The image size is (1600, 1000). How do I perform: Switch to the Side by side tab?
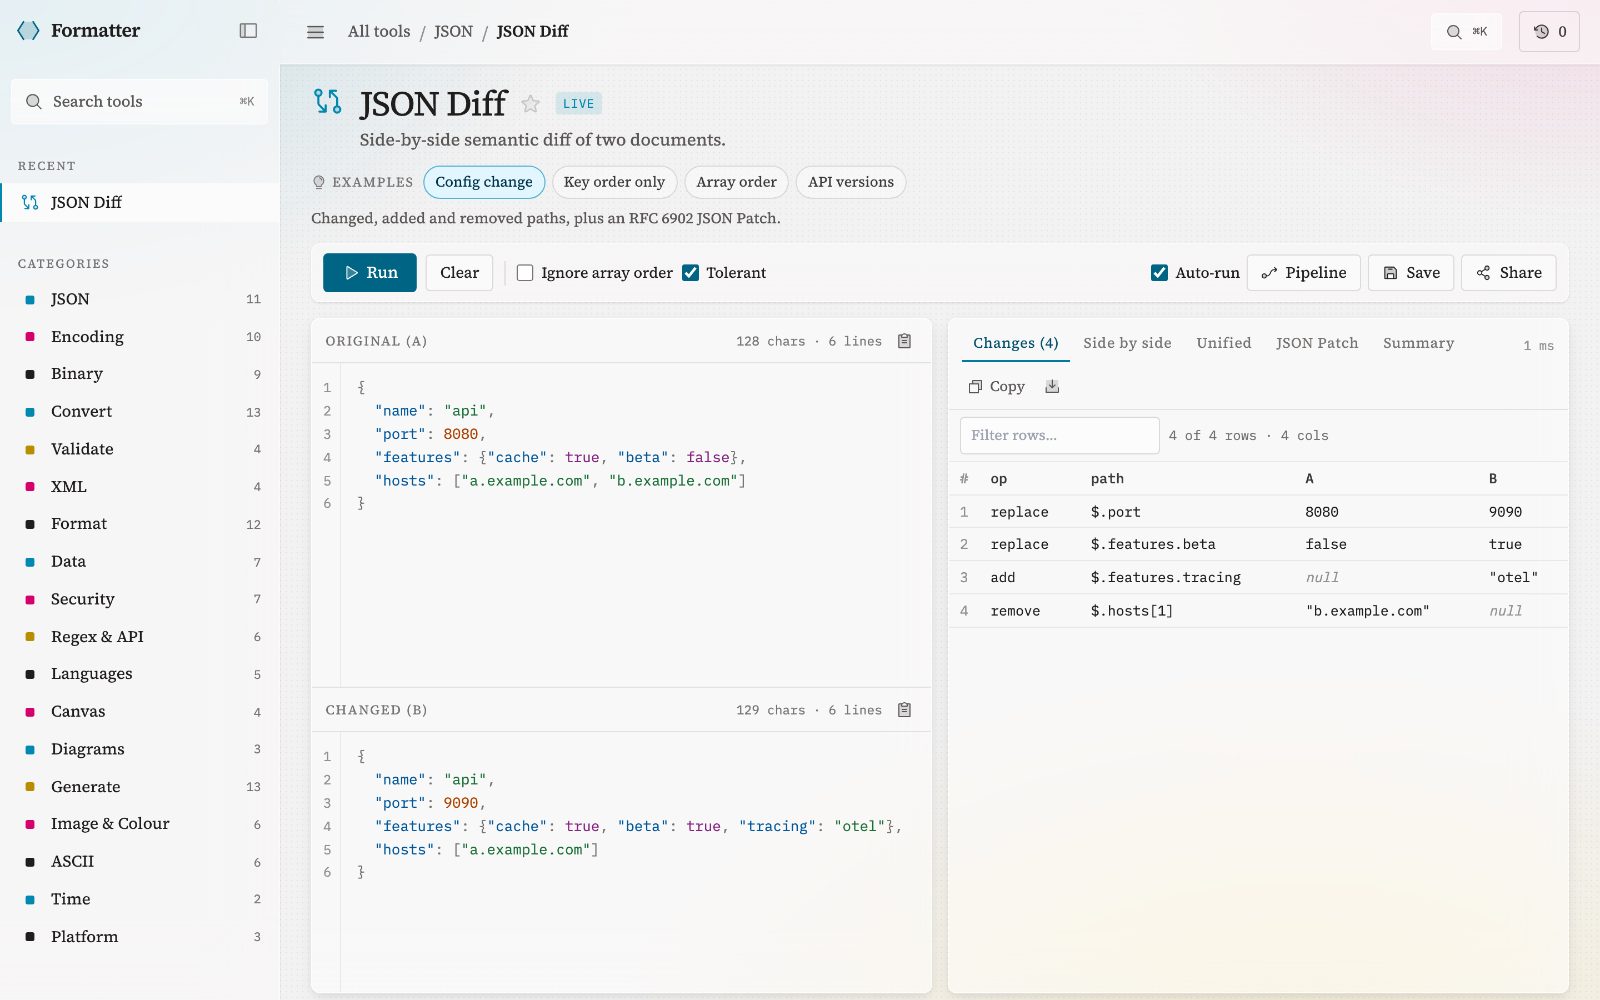1127,343
